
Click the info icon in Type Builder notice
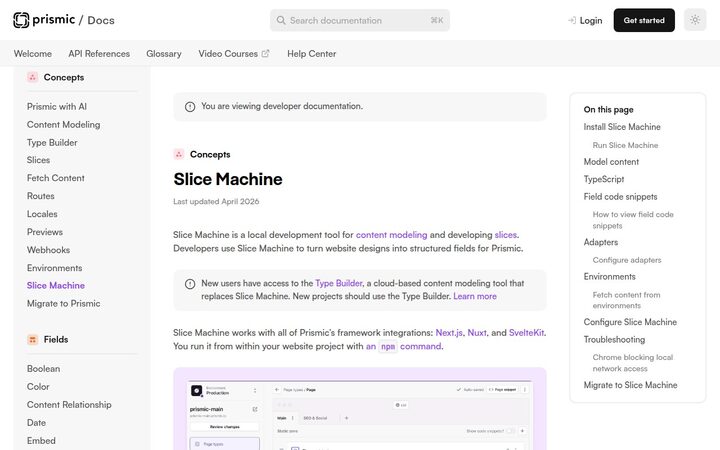[x=190, y=284]
